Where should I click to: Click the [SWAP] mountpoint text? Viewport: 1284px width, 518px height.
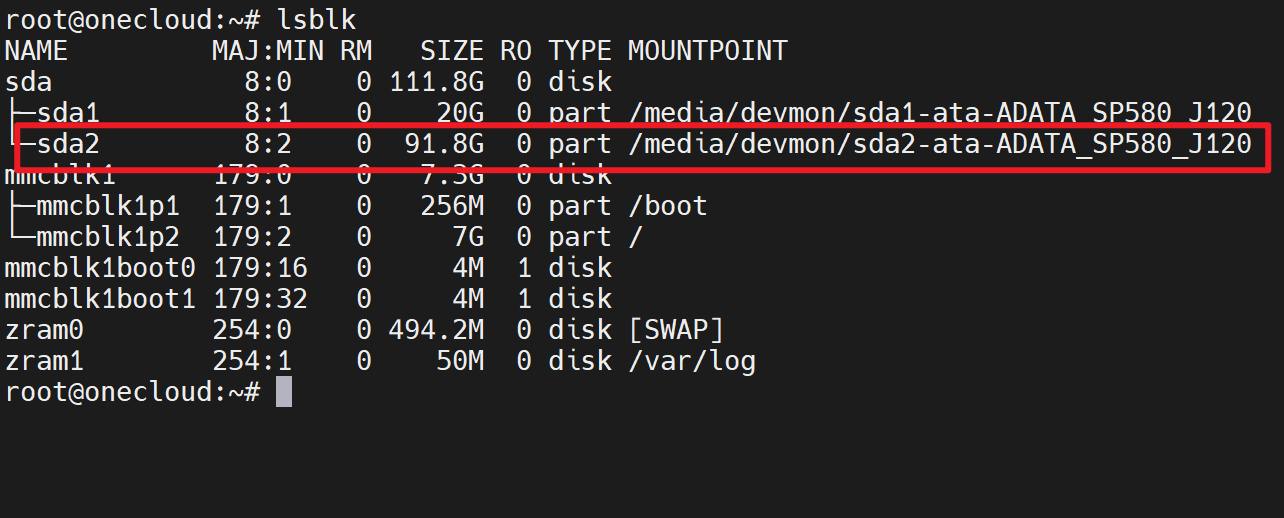pyautogui.click(x=675, y=330)
